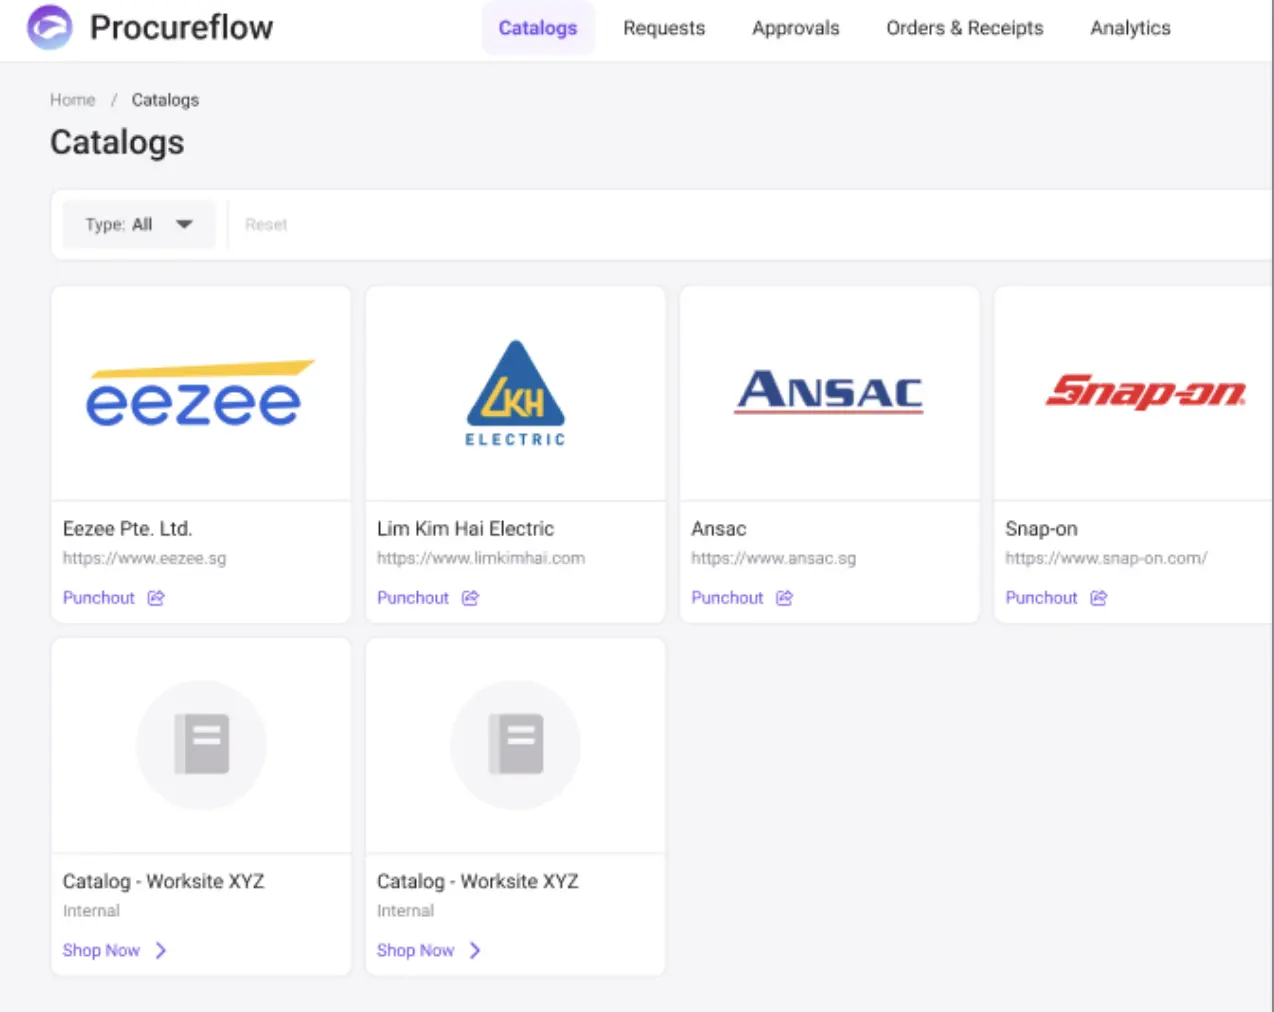This screenshot has height=1012, width=1274.
Task: Click first Worksite XYZ catalog book icon
Action: [x=202, y=744]
